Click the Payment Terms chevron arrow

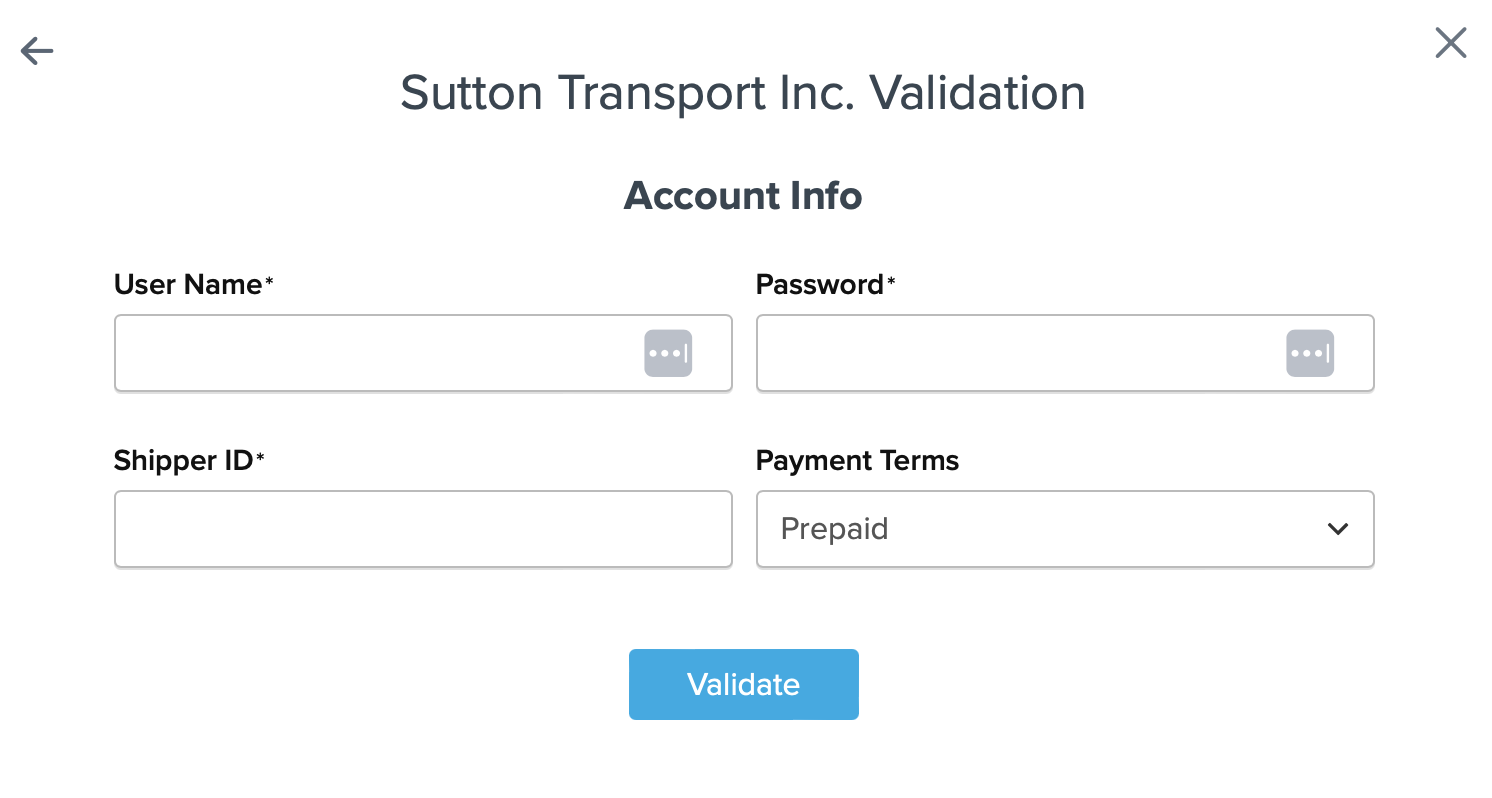pyautogui.click(x=1337, y=529)
